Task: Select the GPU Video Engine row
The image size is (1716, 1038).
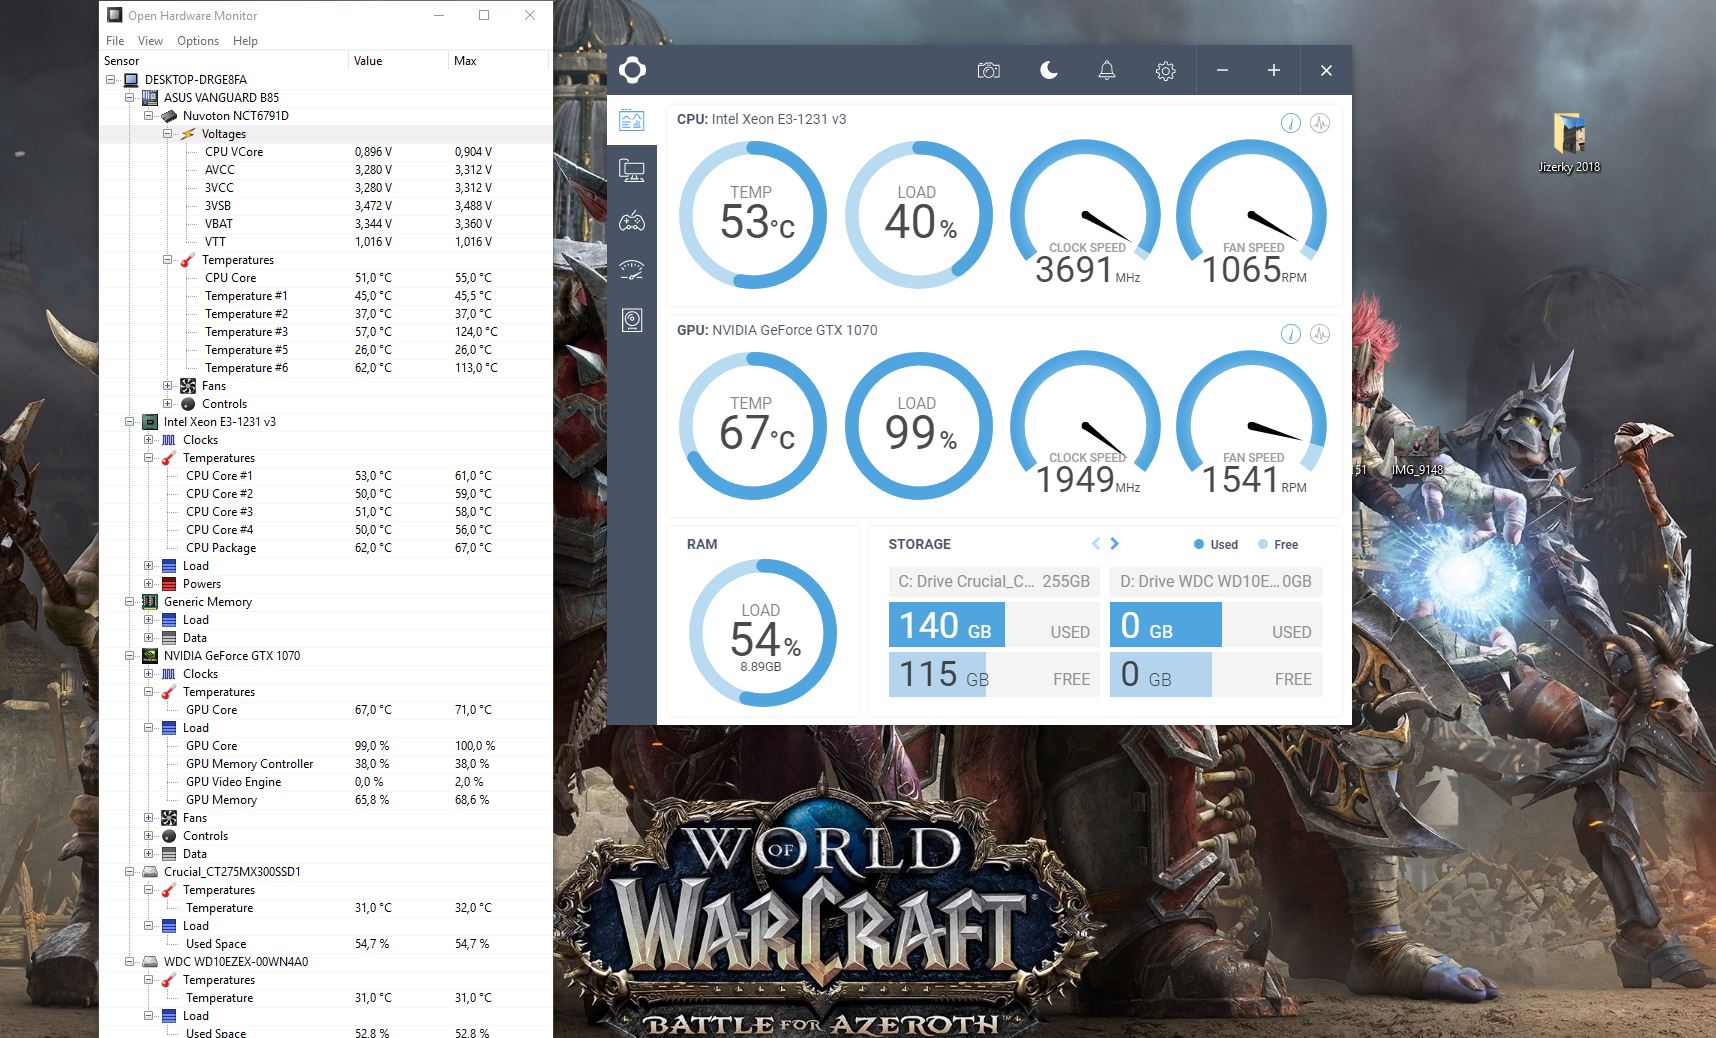Action: tap(326, 782)
